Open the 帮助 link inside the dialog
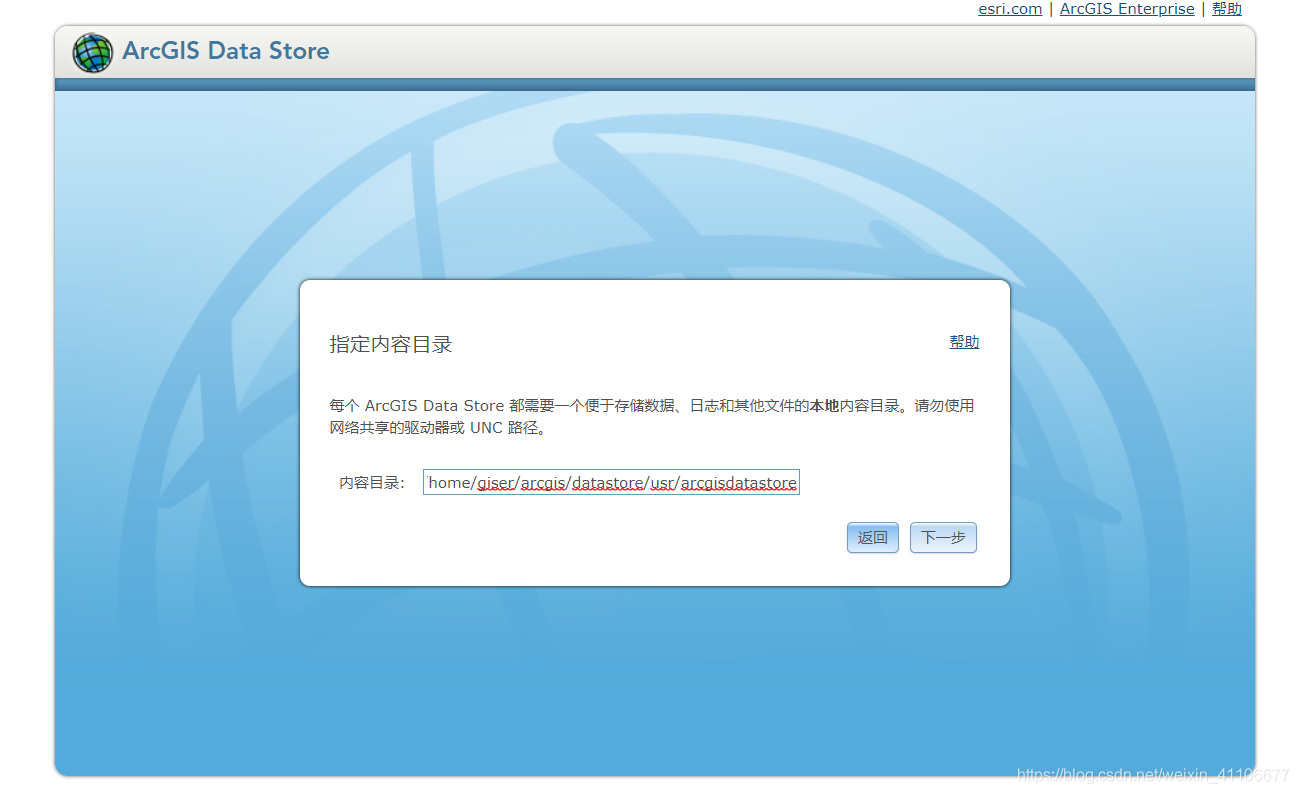 coord(964,342)
